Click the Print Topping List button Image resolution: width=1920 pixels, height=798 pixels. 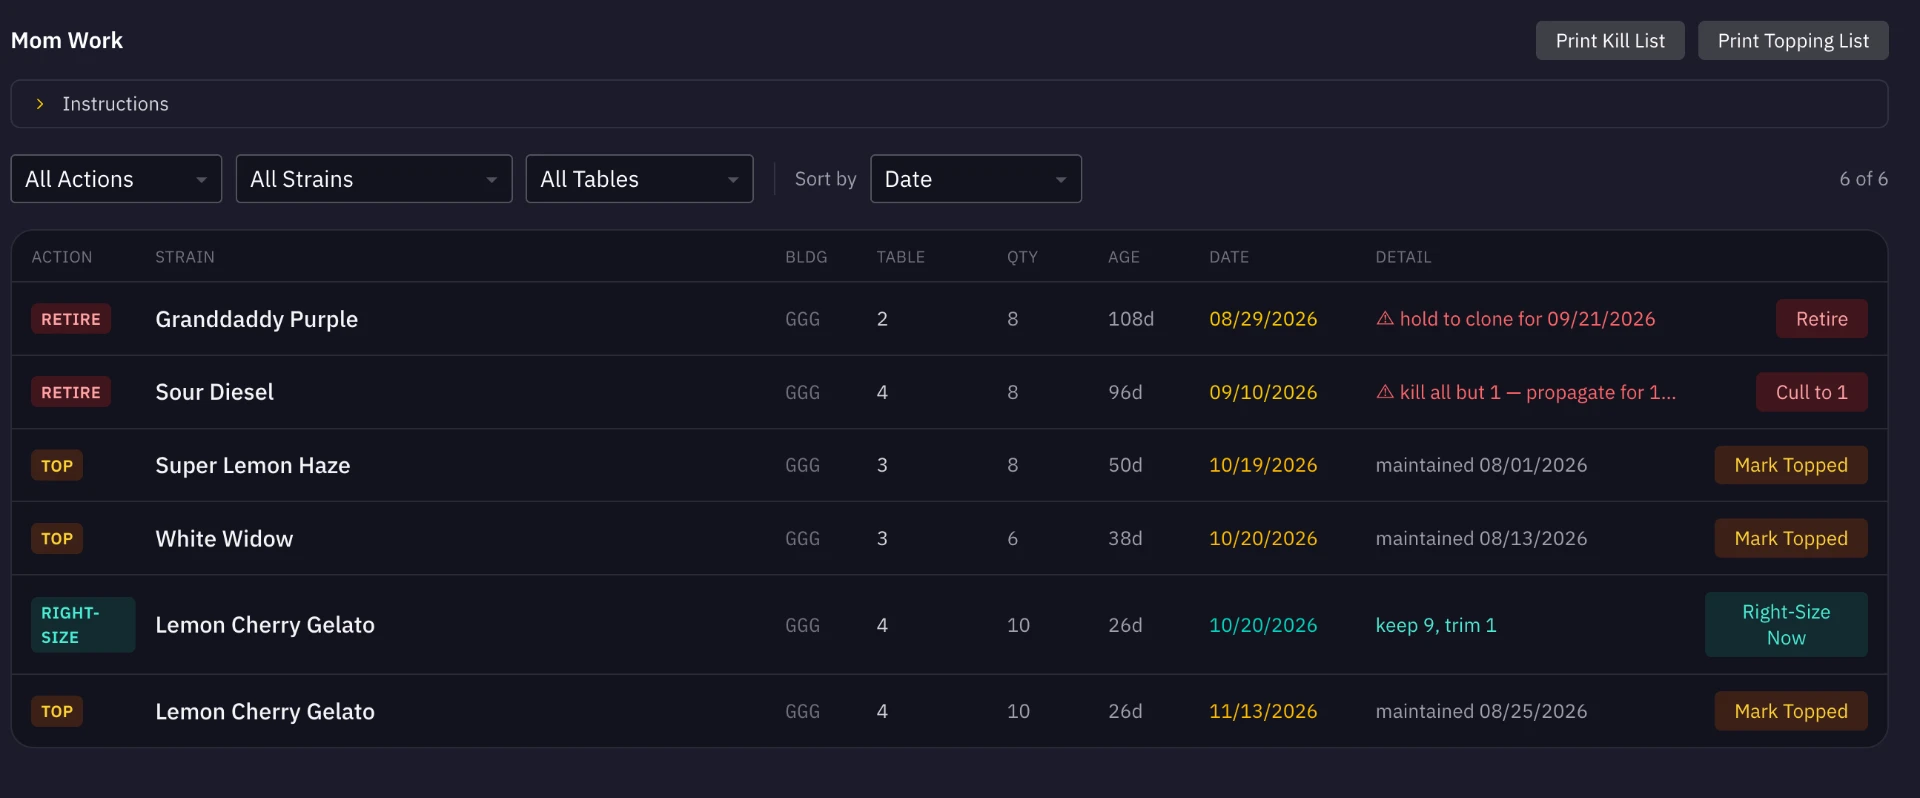(x=1793, y=41)
